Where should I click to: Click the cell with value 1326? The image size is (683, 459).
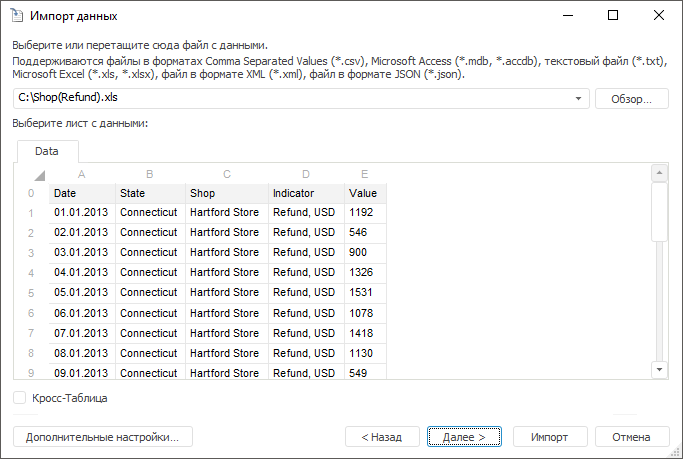click(364, 272)
